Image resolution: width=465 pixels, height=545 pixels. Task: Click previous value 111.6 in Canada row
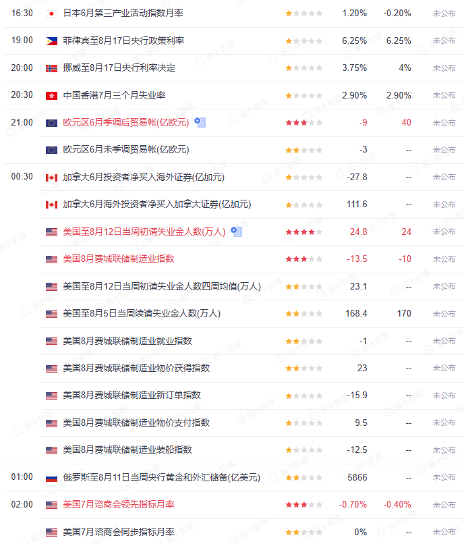pyautogui.click(x=357, y=204)
